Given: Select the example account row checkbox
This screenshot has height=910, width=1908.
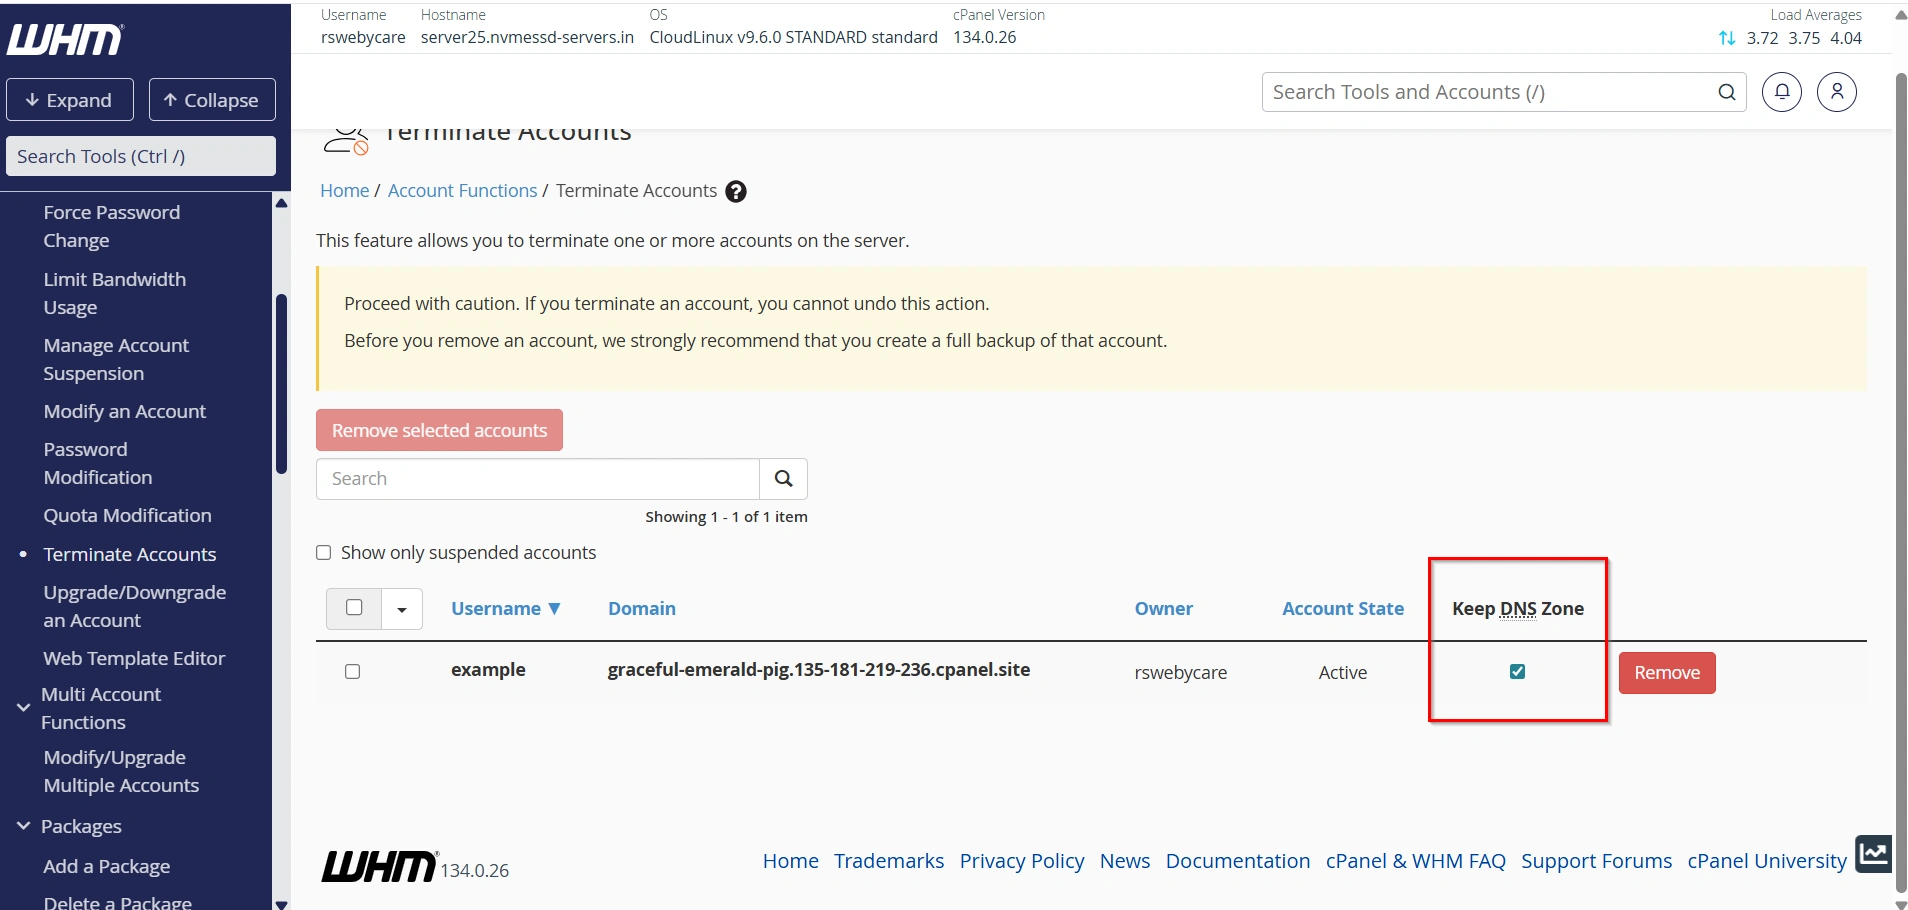Looking at the screenshot, I should coord(352,671).
